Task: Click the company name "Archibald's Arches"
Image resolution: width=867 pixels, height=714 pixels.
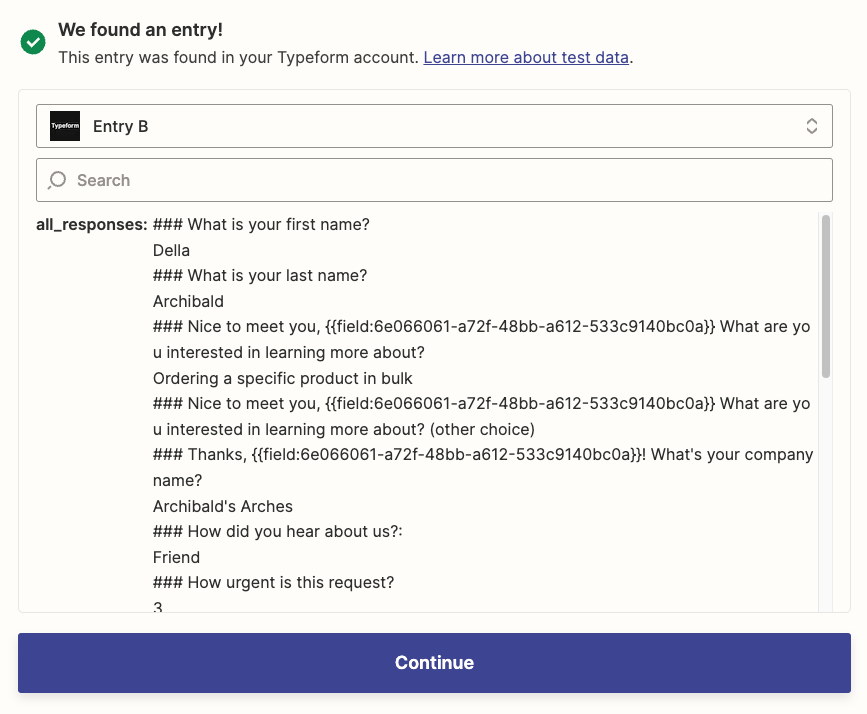Action: 223,506
